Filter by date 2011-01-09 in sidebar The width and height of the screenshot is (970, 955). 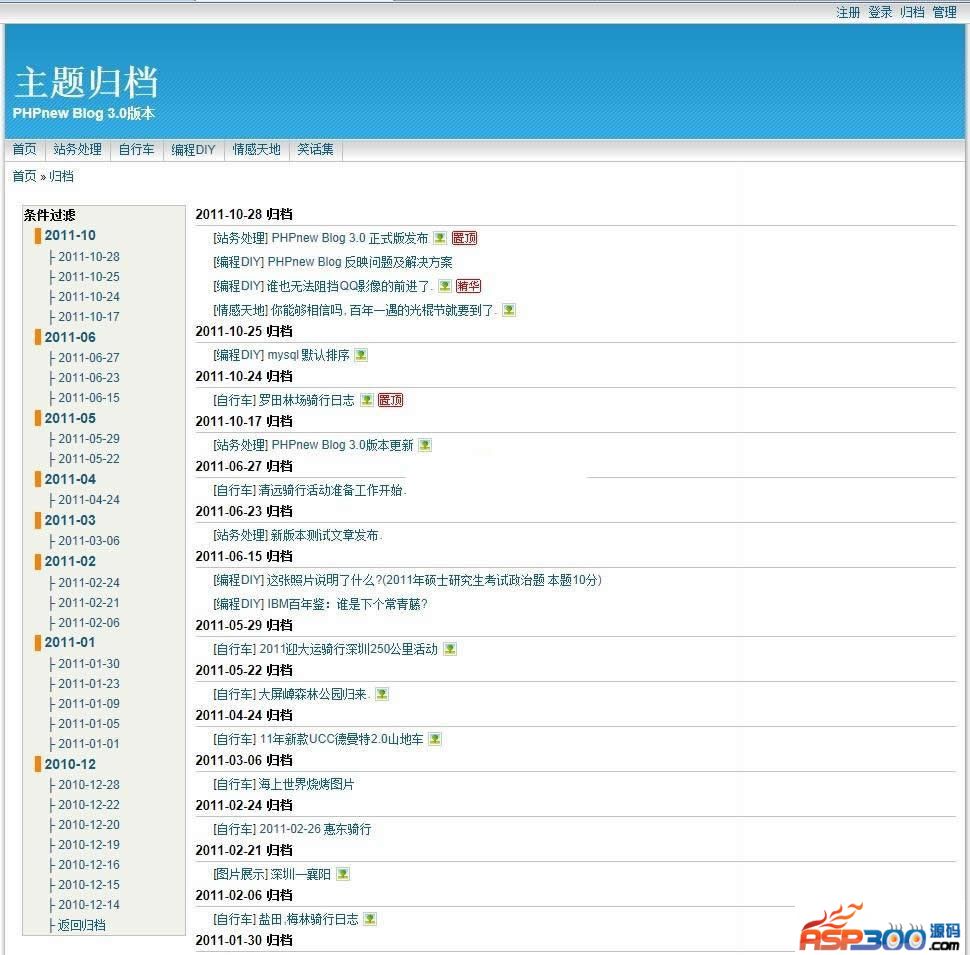pyautogui.click(x=89, y=704)
